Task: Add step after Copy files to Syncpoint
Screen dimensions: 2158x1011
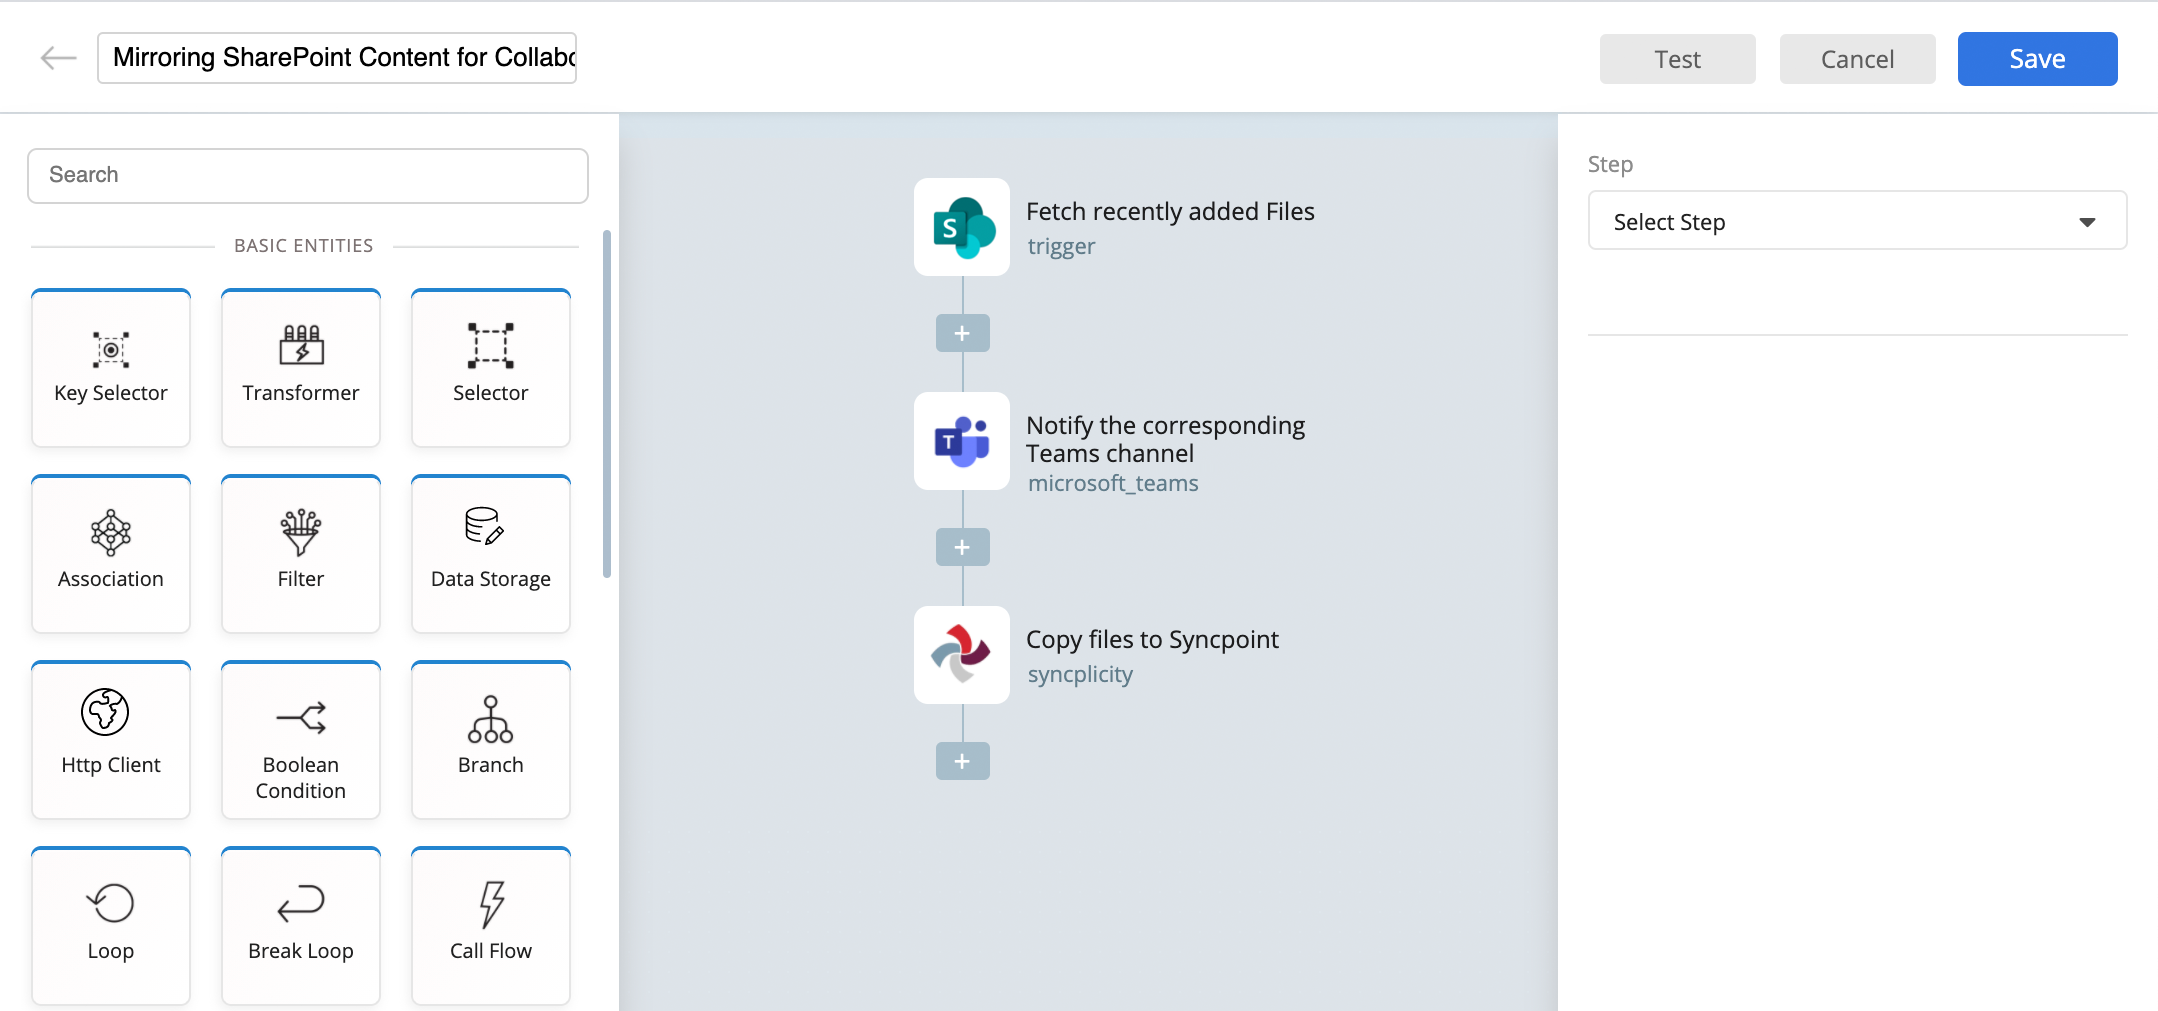Action: pos(963,761)
